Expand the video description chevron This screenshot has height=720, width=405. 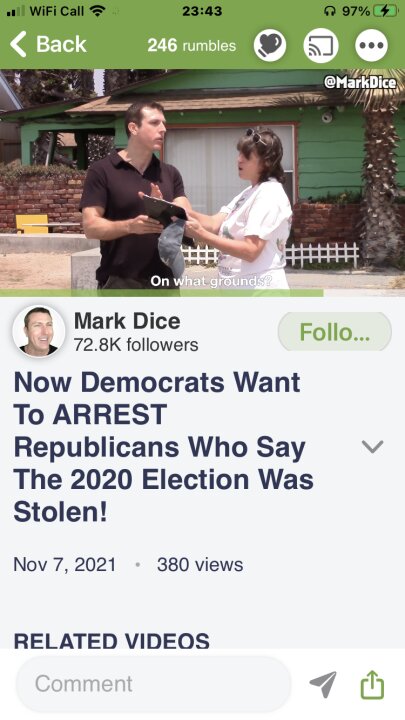pyautogui.click(x=372, y=446)
